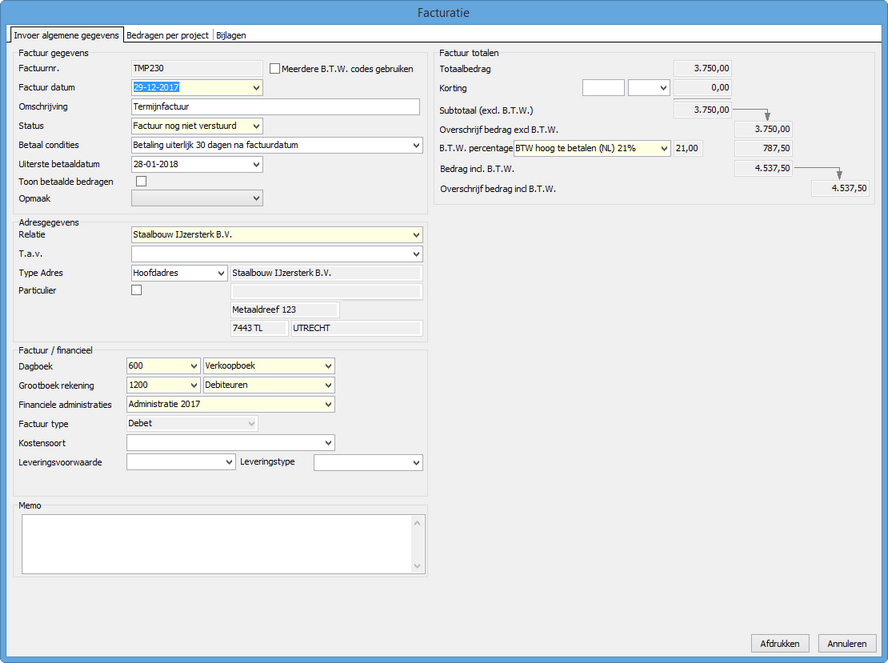888x663 pixels.
Task: Click the Korting 0,00 result field
Action: click(702, 88)
